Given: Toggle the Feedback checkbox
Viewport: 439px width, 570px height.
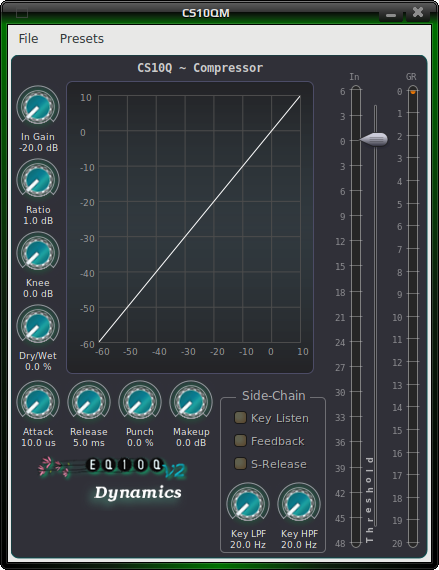Looking at the screenshot, I should click(240, 441).
